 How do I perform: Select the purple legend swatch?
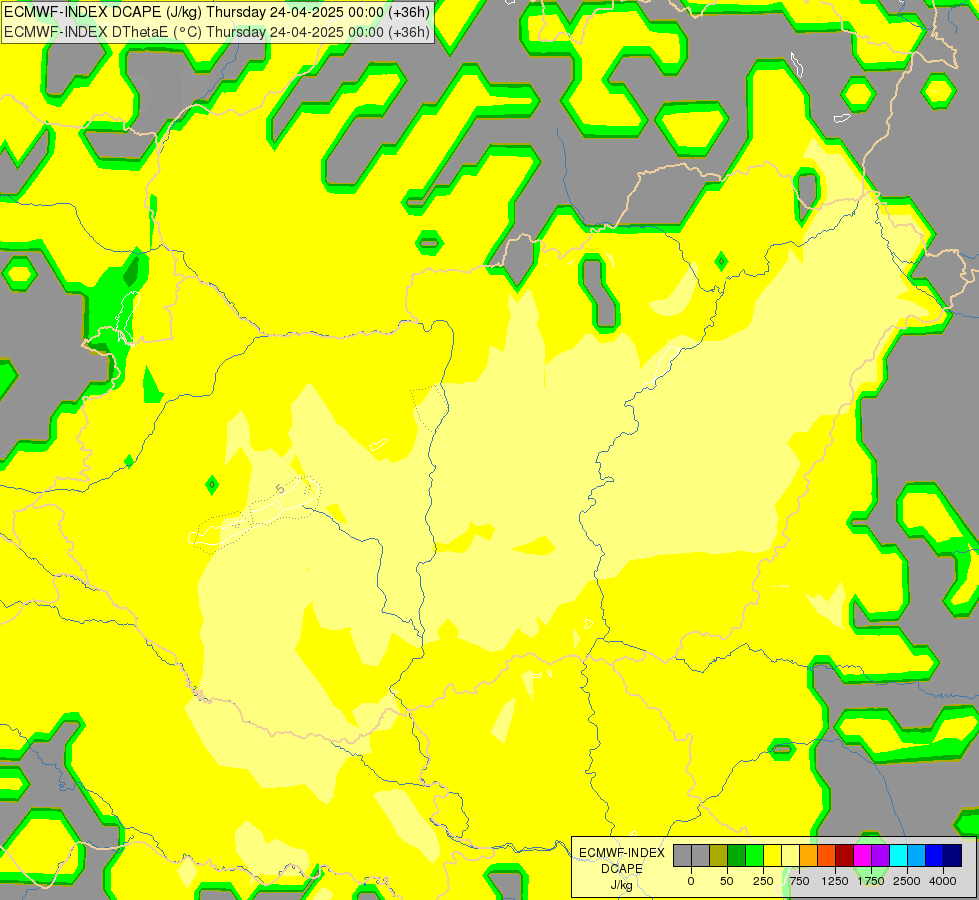pyautogui.click(x=880, y=855)
